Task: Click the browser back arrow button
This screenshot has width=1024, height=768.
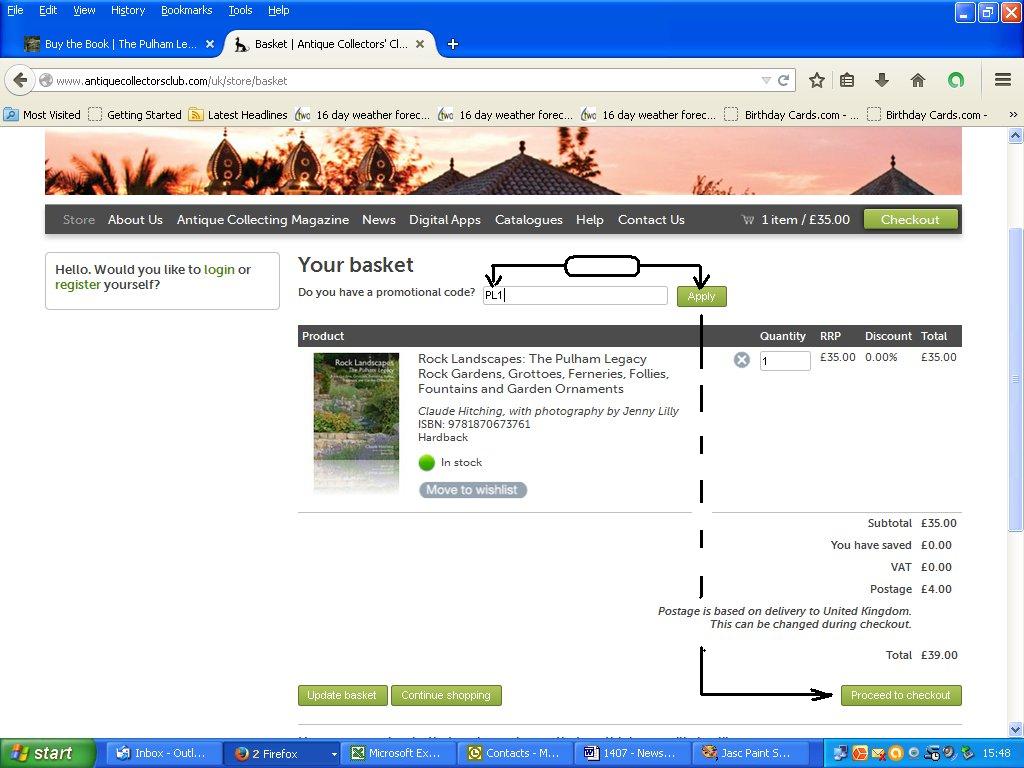Action: tap(21, 80)
